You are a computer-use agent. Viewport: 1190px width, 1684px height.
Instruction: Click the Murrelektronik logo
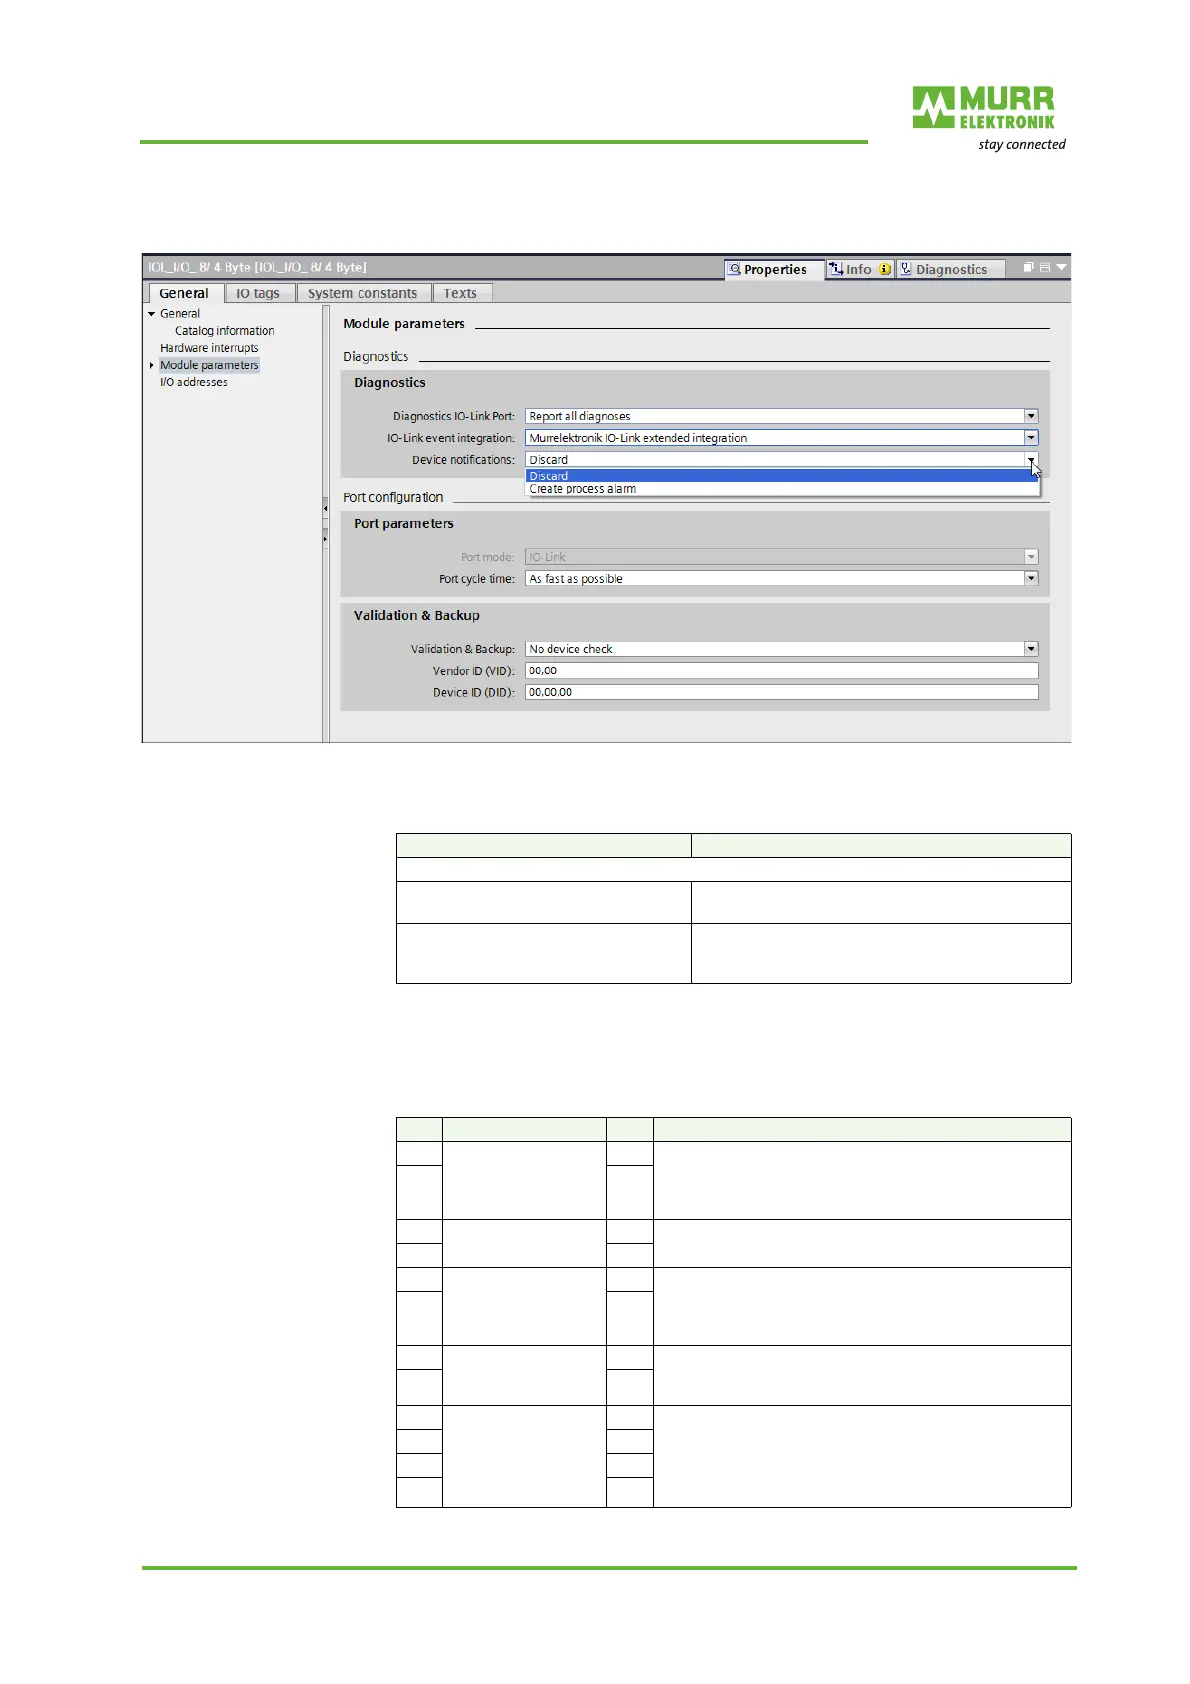983,108
